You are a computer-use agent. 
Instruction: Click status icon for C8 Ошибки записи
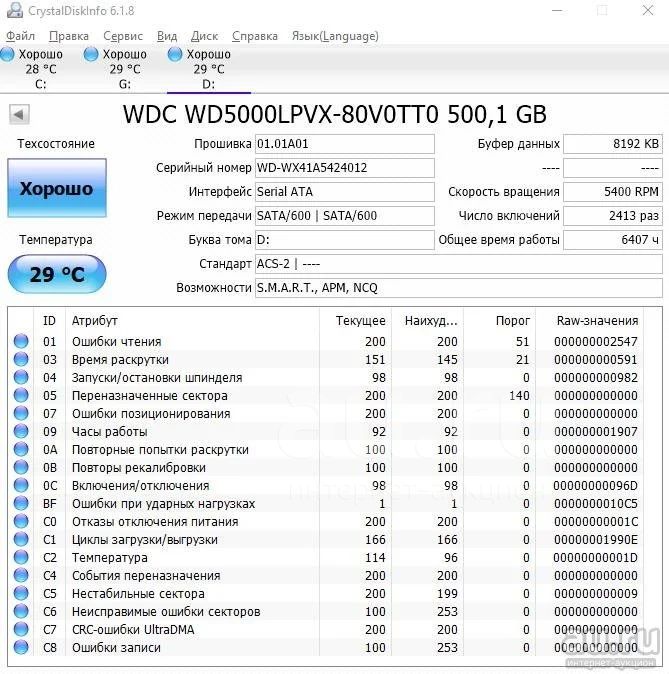[21, 647]
